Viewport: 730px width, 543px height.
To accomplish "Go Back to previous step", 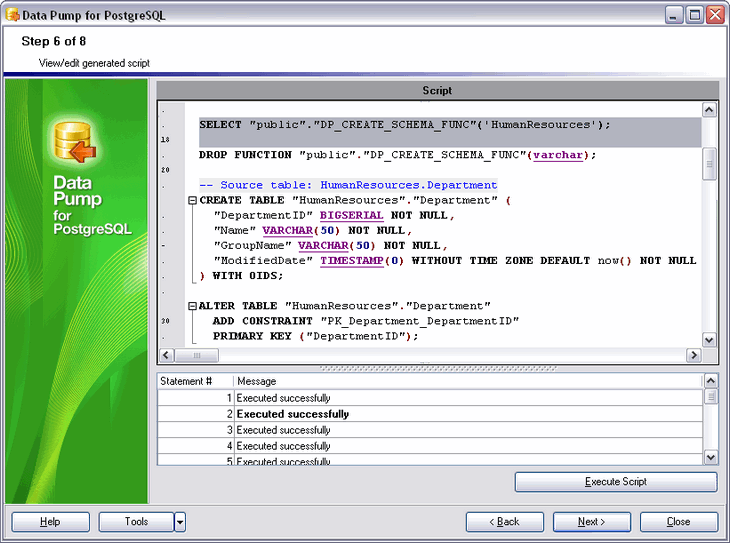I will coord(505,522).
